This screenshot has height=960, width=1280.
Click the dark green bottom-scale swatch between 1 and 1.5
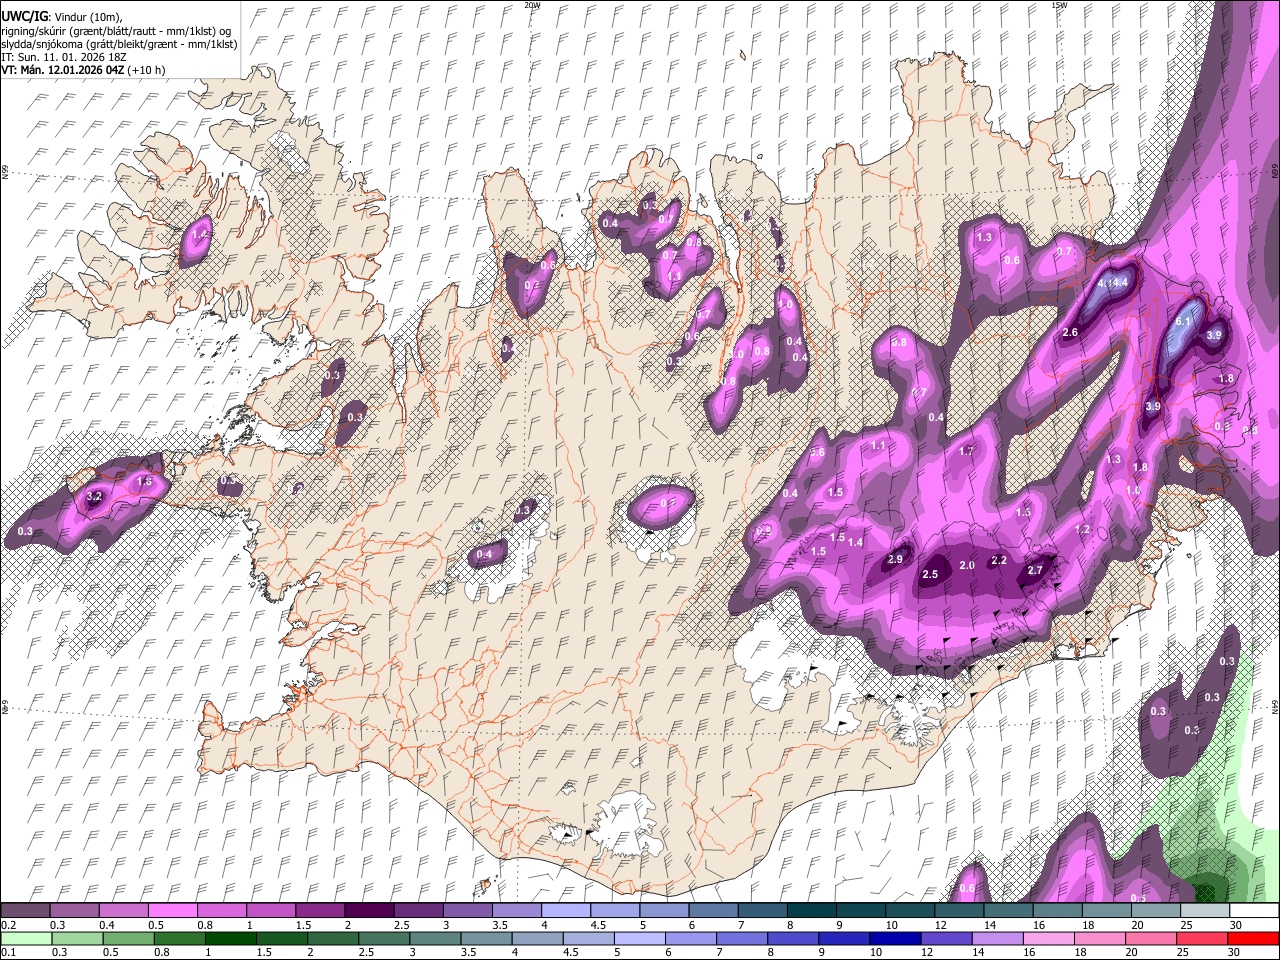230,938
